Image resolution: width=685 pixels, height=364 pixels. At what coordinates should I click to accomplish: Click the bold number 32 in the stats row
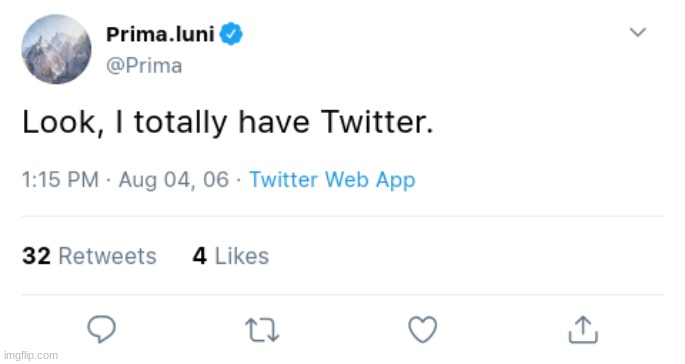(36, 256)
